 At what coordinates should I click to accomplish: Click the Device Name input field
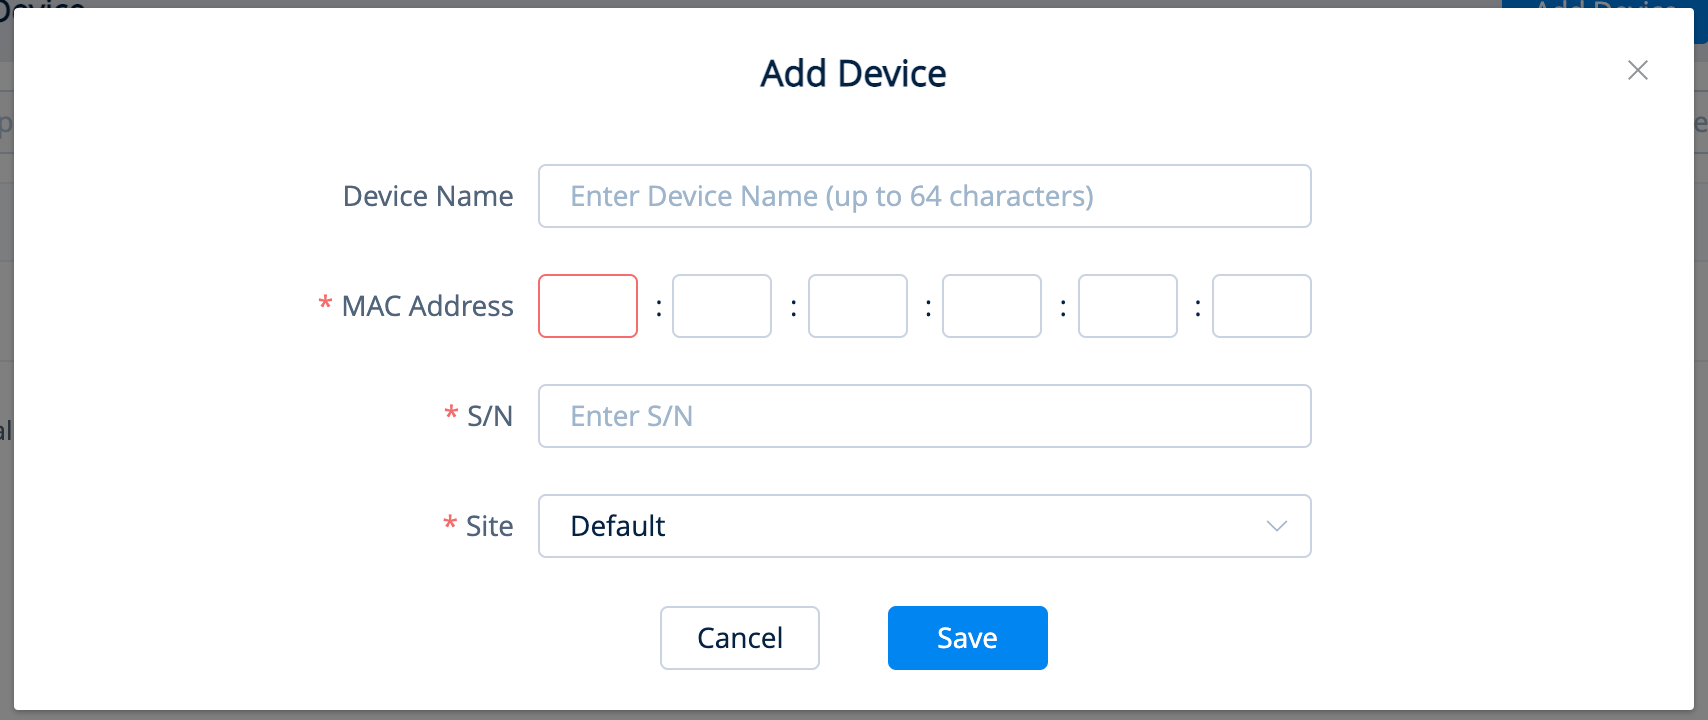point(924,196)
